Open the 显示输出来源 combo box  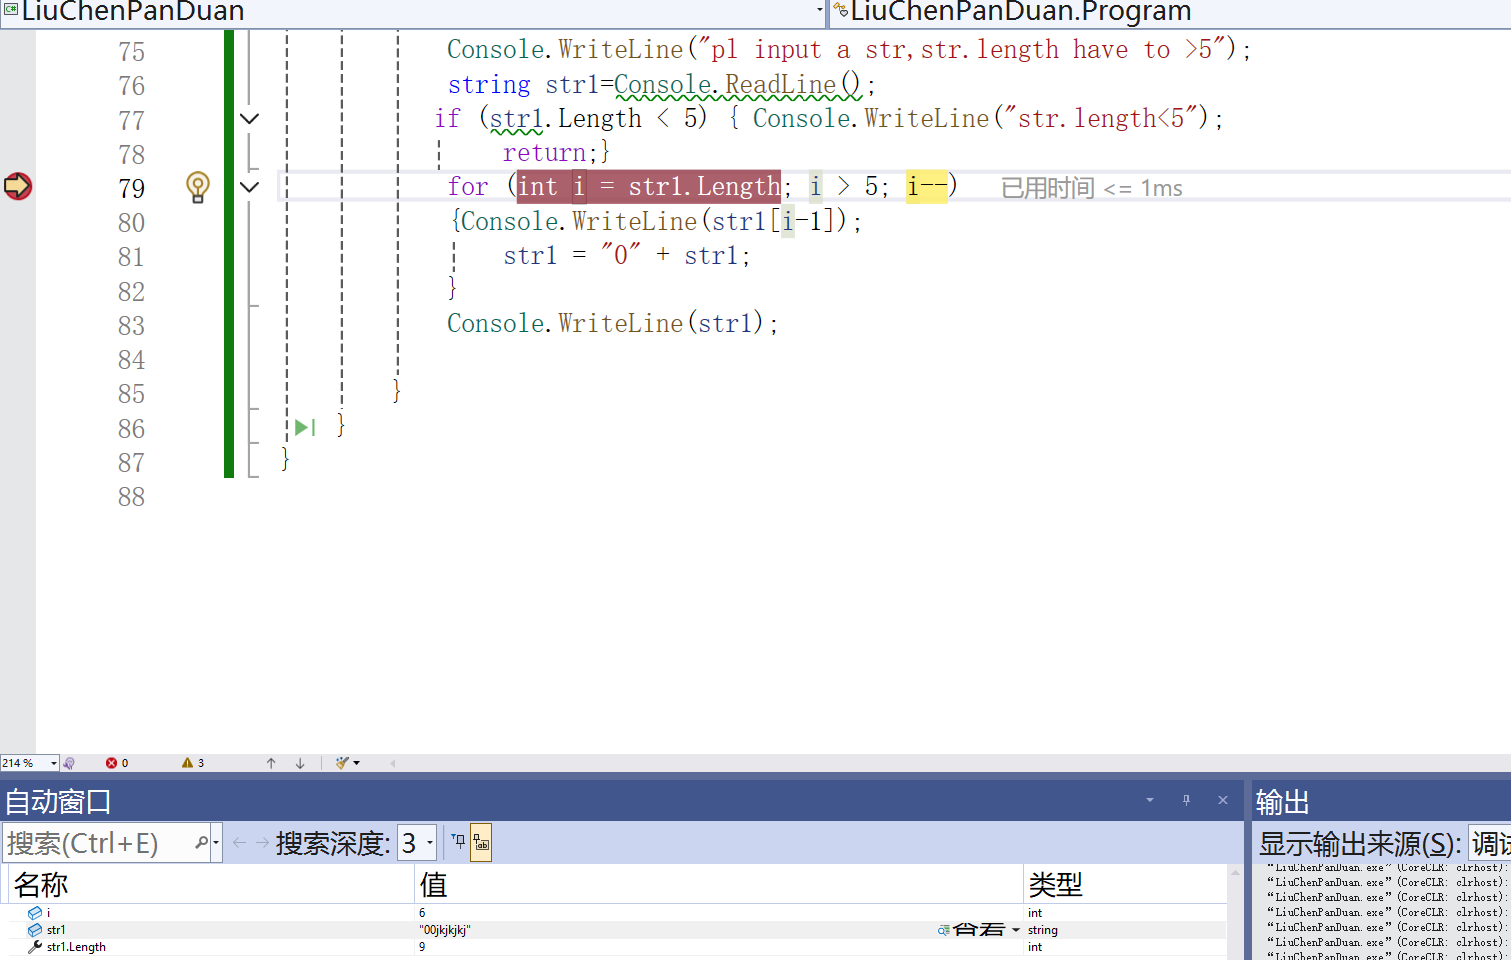(1489, 843)
